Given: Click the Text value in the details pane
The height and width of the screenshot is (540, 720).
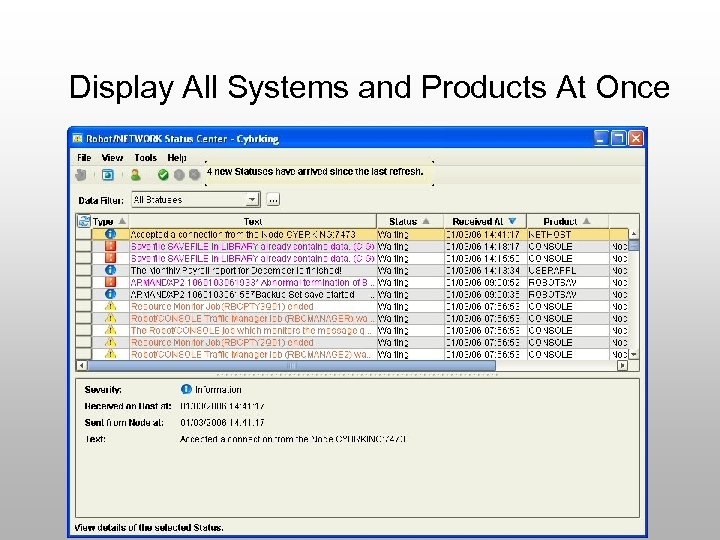Looking at the screenshot, I should (293, 439).
